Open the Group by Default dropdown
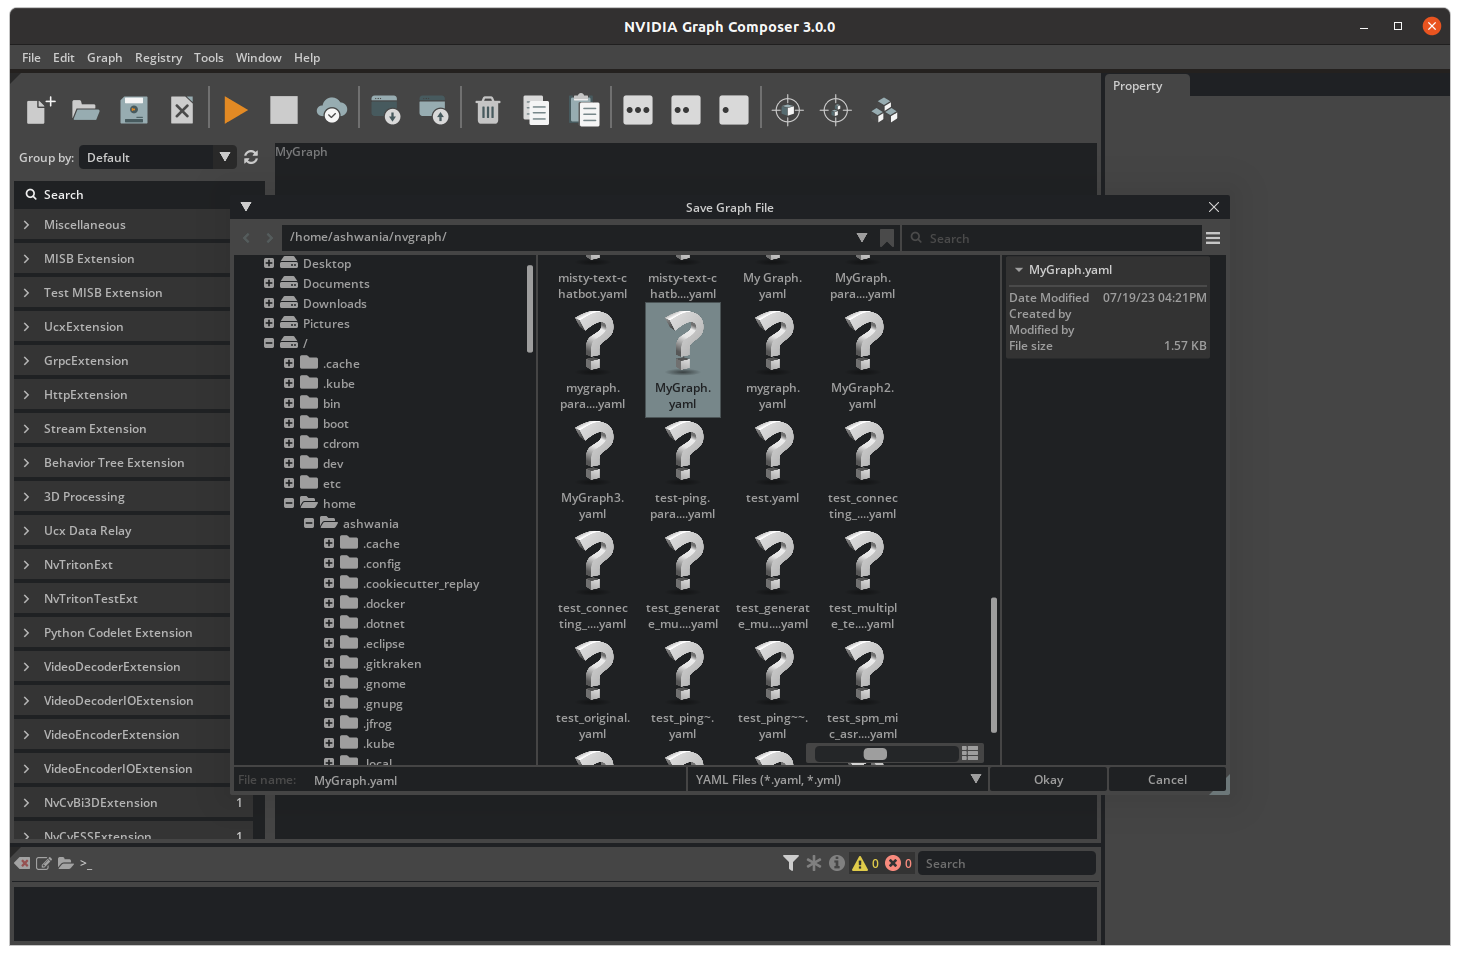 [x=157, y=157]
